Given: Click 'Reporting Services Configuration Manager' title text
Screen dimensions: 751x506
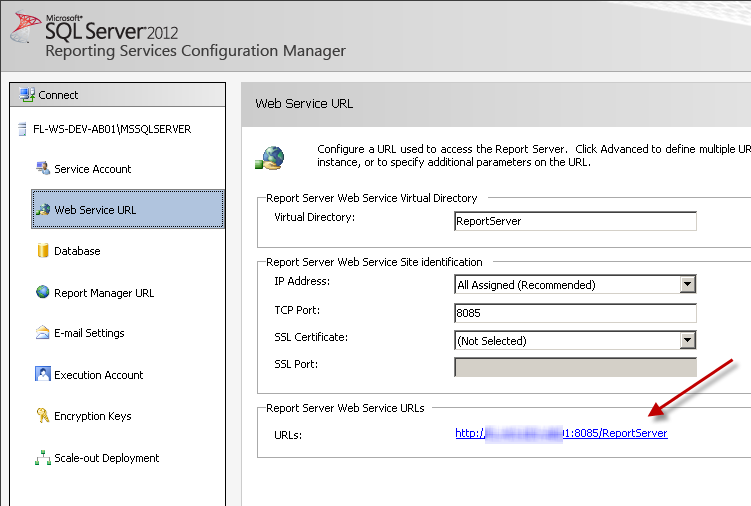Looking at the screenshot, I should [x=195, y=51].
